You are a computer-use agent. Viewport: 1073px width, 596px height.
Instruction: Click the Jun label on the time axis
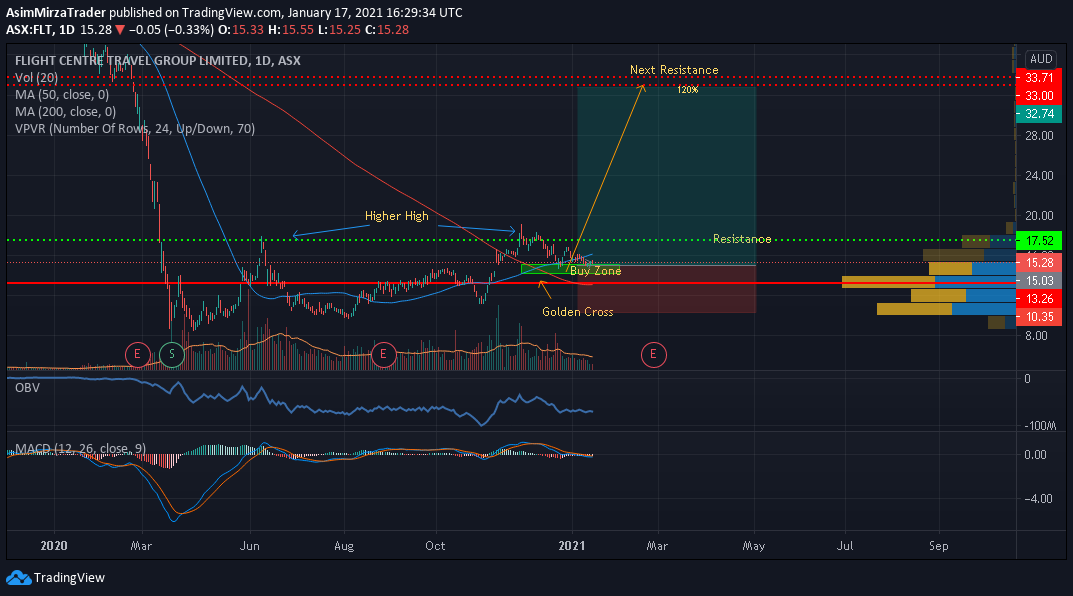(x=250, y=546)
